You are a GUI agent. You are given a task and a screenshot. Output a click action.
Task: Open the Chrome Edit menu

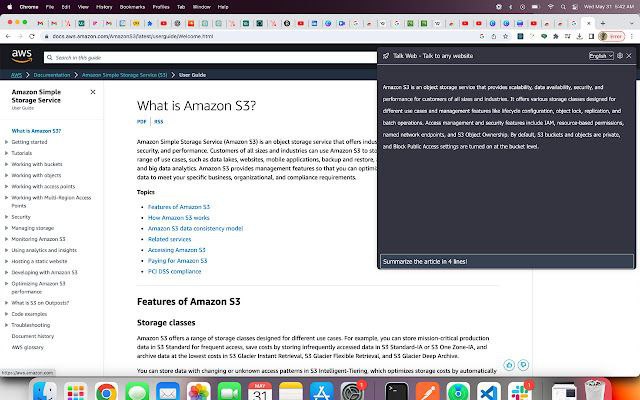click(66, 7)
